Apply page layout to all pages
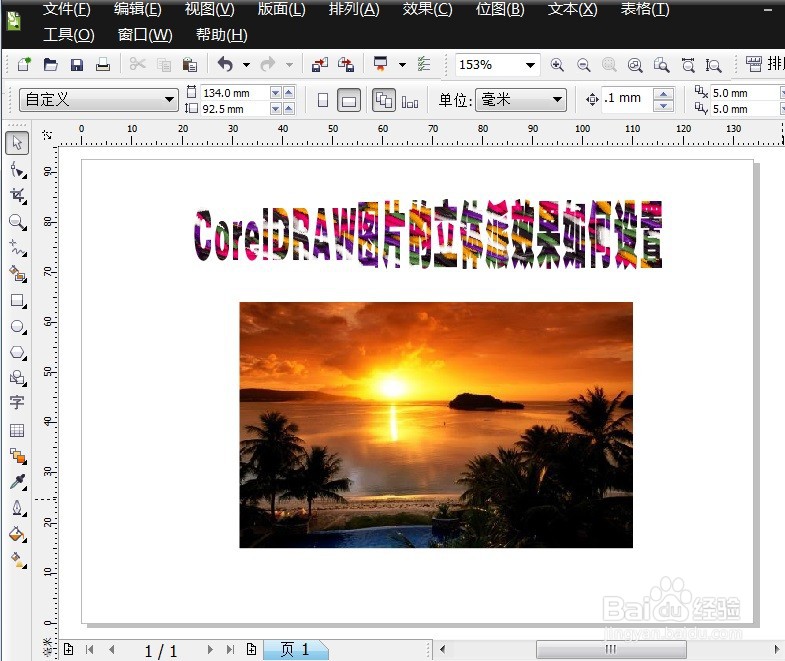This screenshot has height=661, width=785. [x=384, y=100]
